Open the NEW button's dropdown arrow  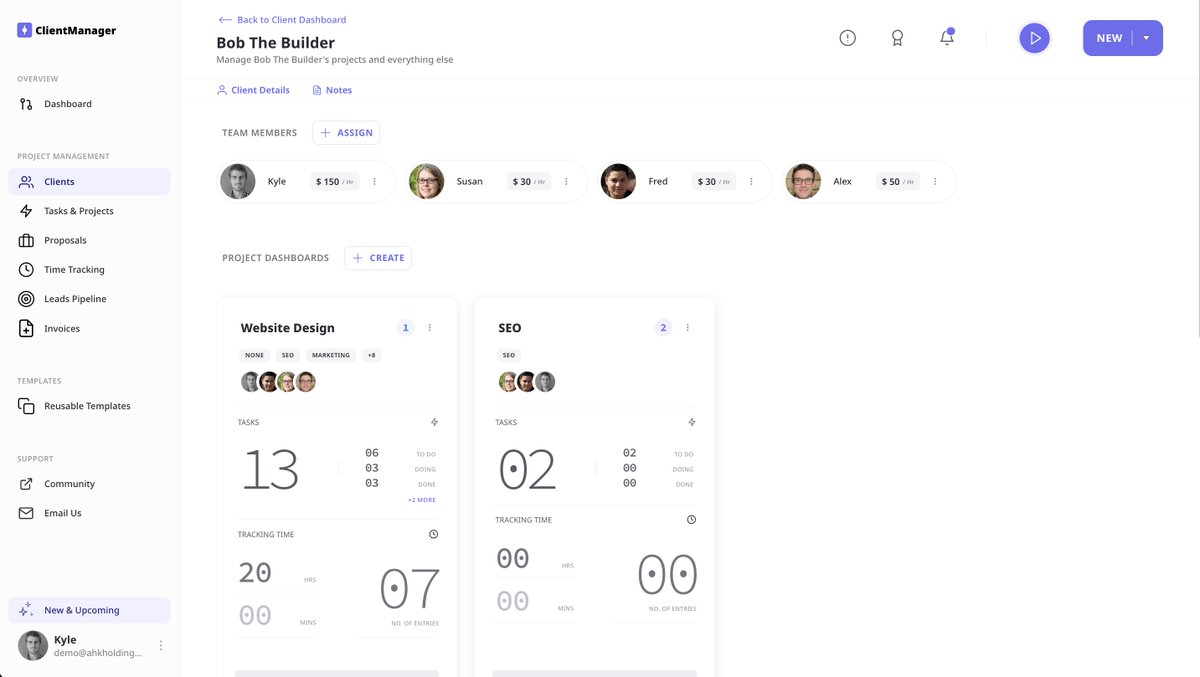coord(1147,37)
